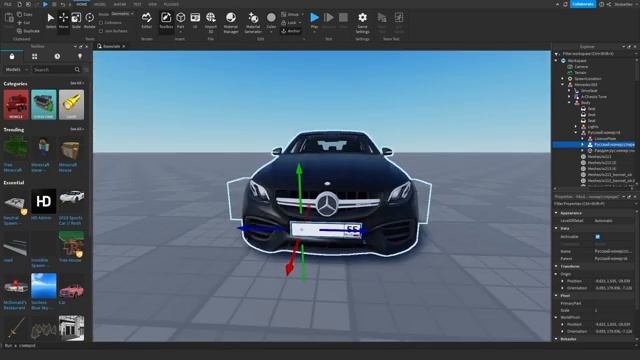The image size is (640, 360).
Task: Select the Terrain item in Explorer
Action: (580, 73)
